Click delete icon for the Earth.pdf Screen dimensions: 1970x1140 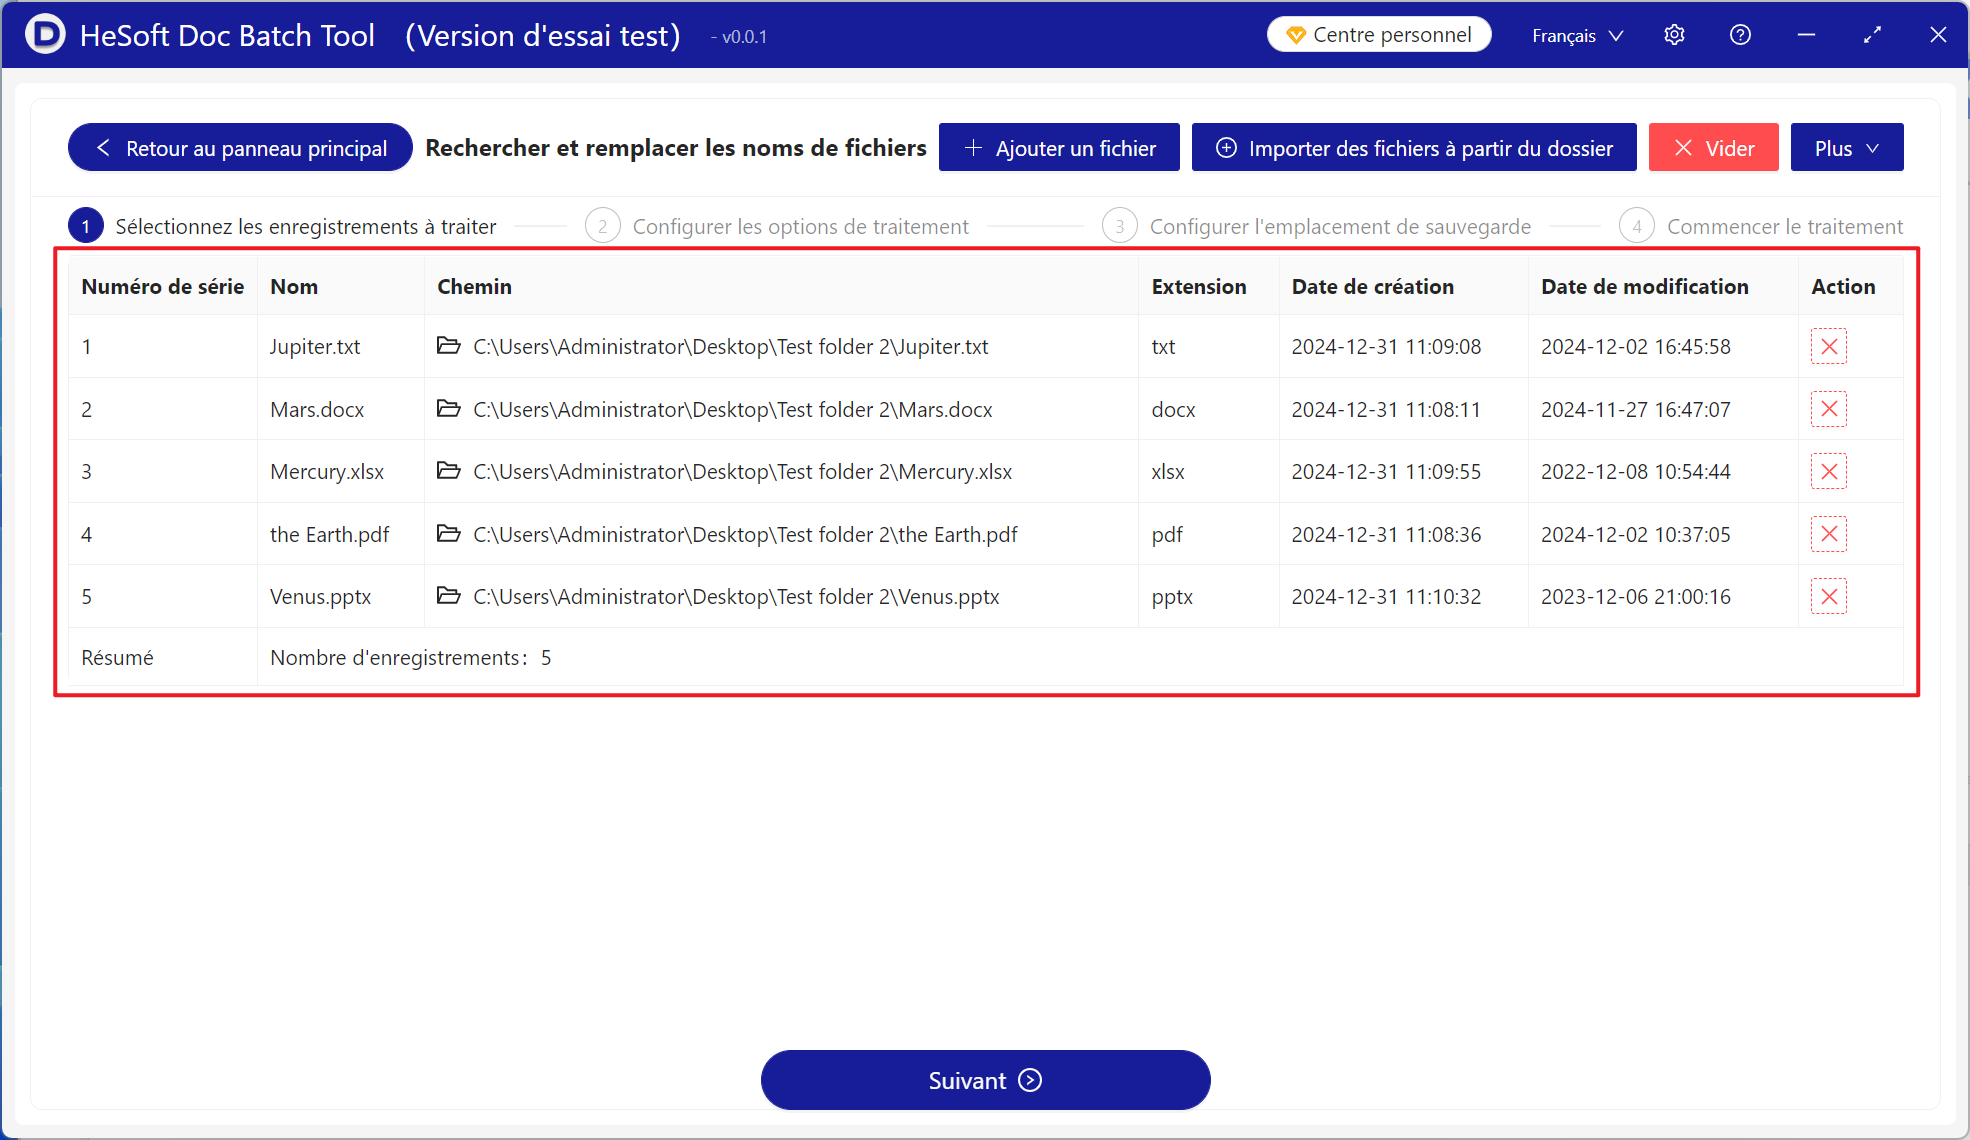pos(1828,534)
